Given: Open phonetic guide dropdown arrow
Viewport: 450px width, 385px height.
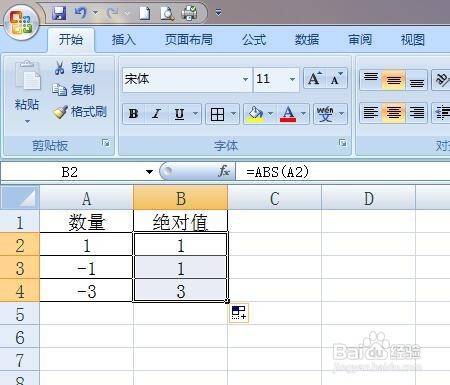Looking at the screenshot, I should pyautogui.click(x=342, y=114).
